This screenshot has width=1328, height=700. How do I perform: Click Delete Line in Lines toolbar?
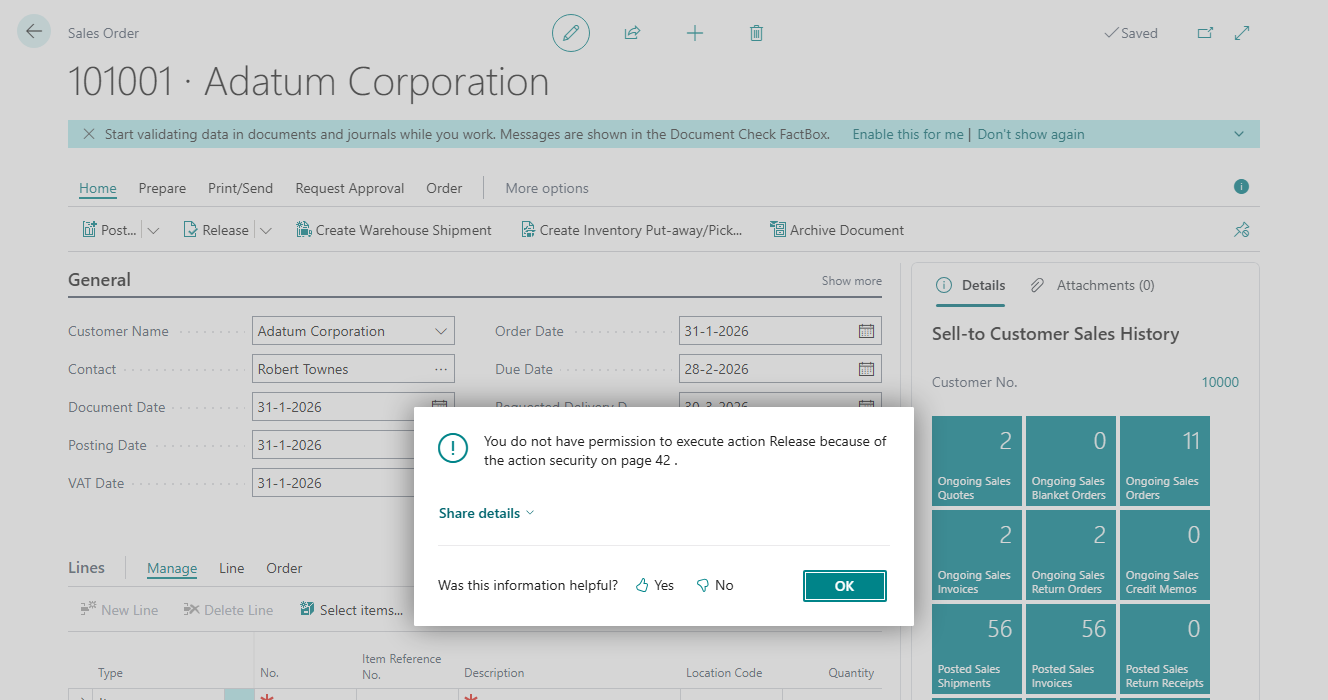(228, 610)
